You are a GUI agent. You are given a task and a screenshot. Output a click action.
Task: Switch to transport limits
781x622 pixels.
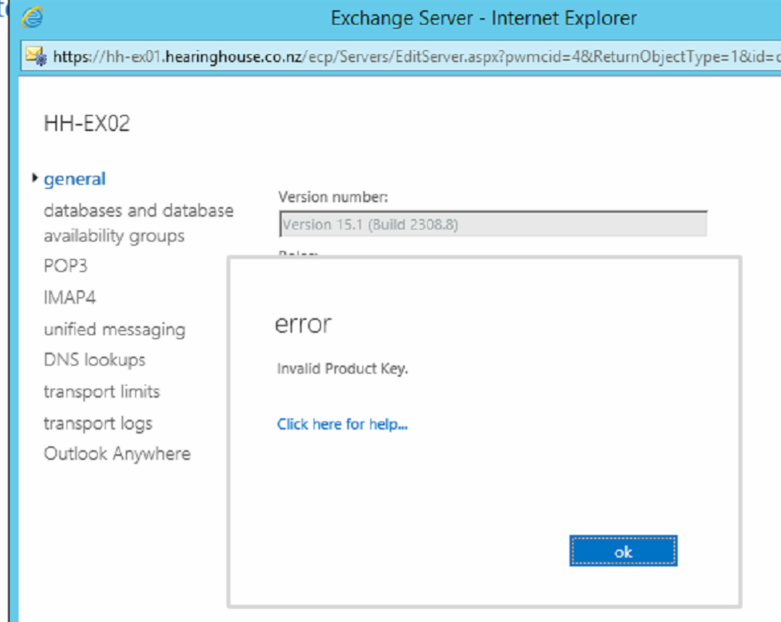pos(102,391)
